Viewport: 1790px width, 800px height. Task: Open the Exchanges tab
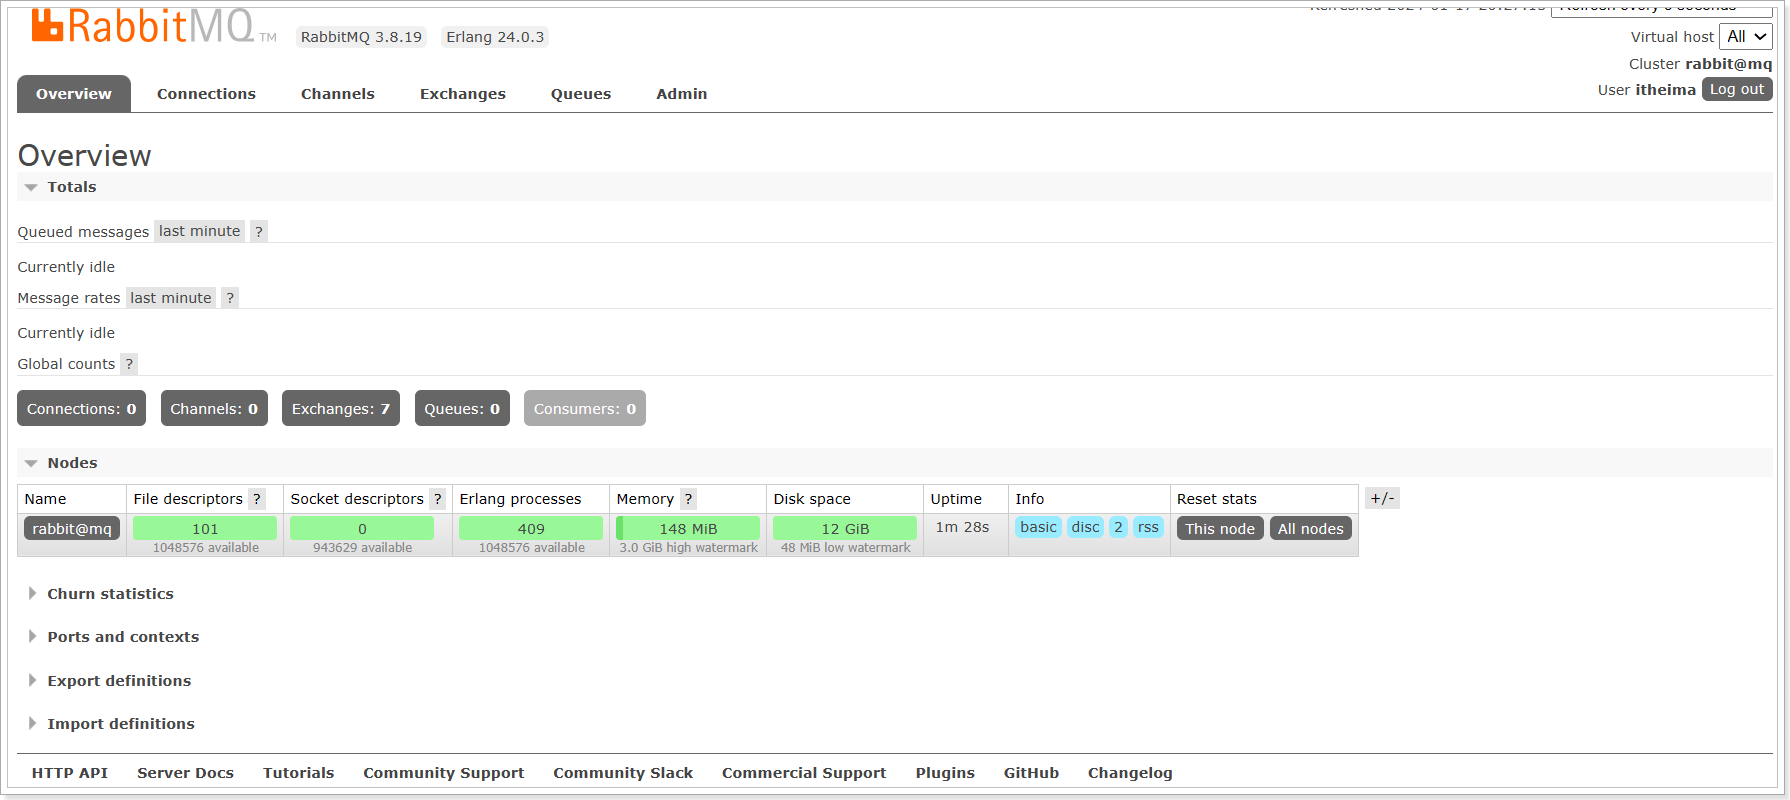[463, 94]
